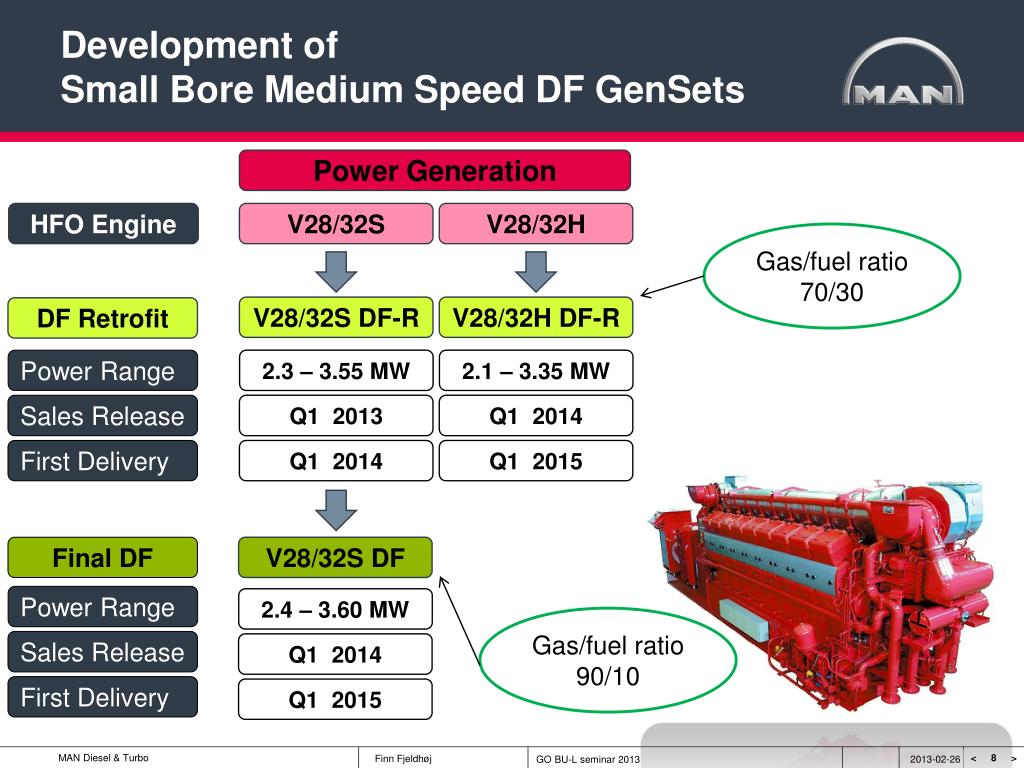Image resolution: width=1024 pixels, height=768 pixels.
Task: Click the V28/32S DF-R box
Action: (336, 317)
